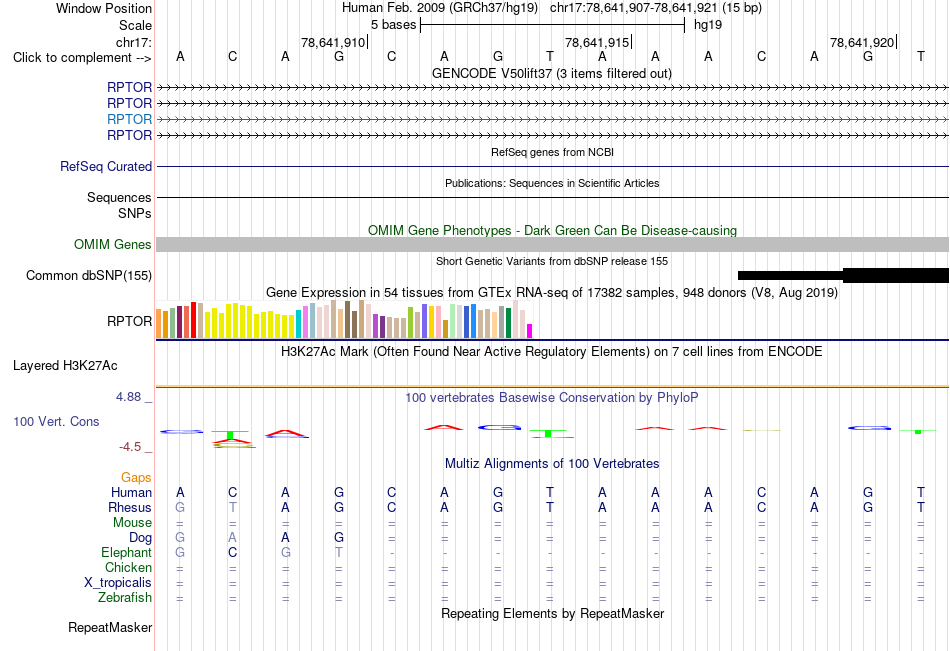Click the 78,641,915 position marker

click(597, 42)
